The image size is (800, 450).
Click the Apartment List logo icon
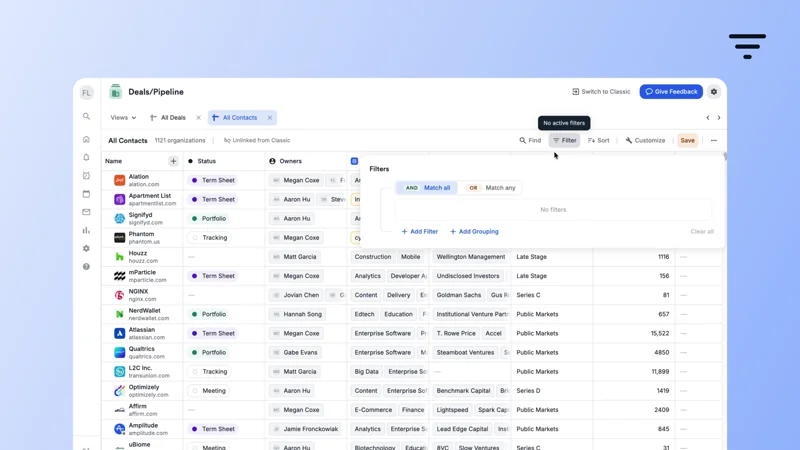pyautogui.click(x=119, y=199)
